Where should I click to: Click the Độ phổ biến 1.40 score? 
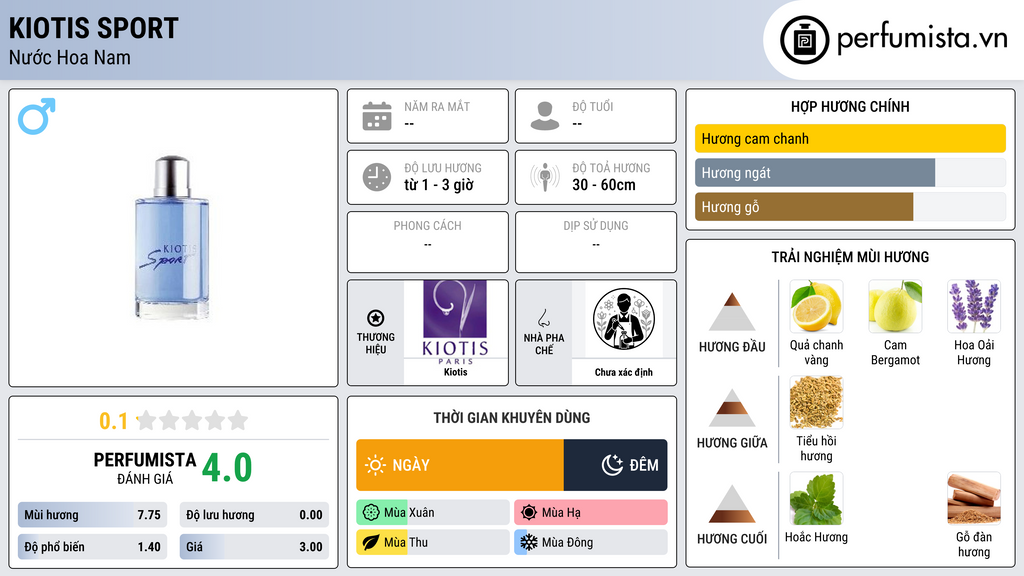pos(93,547)
